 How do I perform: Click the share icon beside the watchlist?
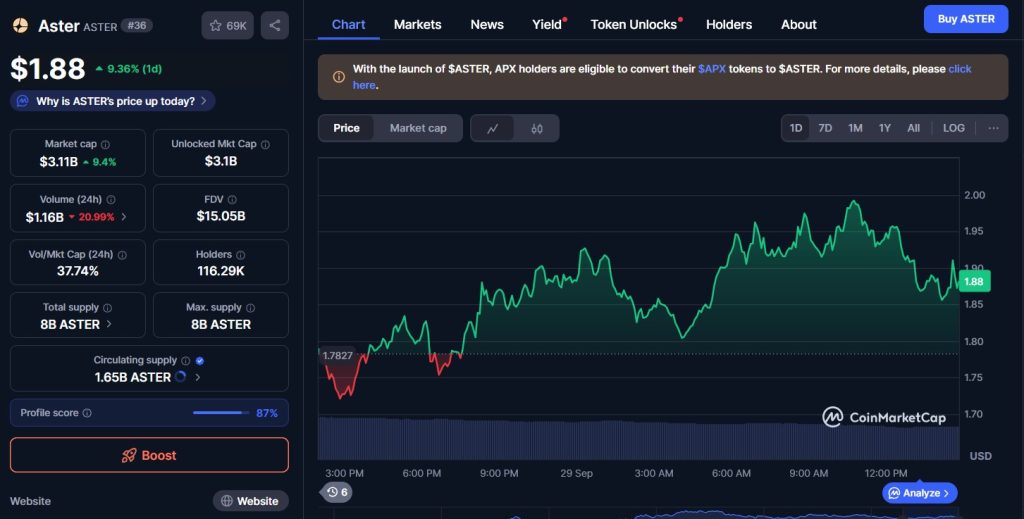[275, 25]
